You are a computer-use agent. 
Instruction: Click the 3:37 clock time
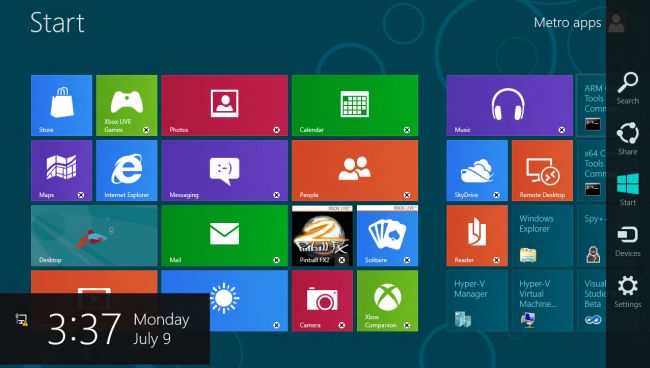[84, 329]
